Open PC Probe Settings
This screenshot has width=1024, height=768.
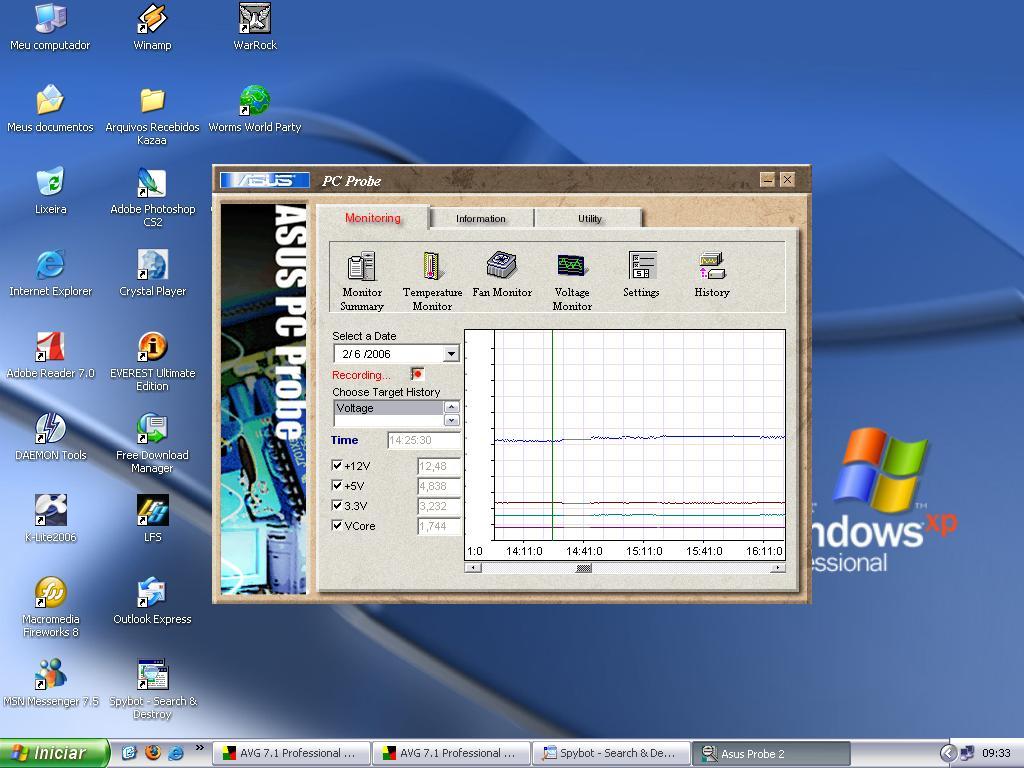click(641, 275)
